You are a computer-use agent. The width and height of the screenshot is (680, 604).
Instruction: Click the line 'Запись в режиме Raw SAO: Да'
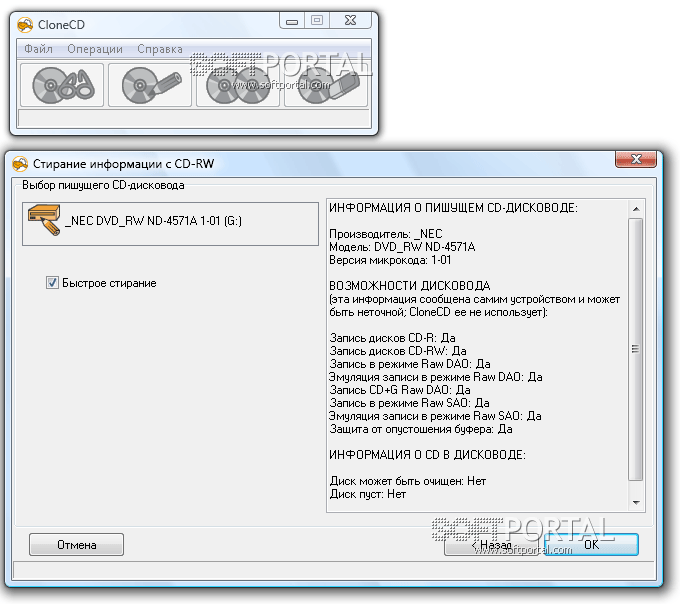point(409,403)
